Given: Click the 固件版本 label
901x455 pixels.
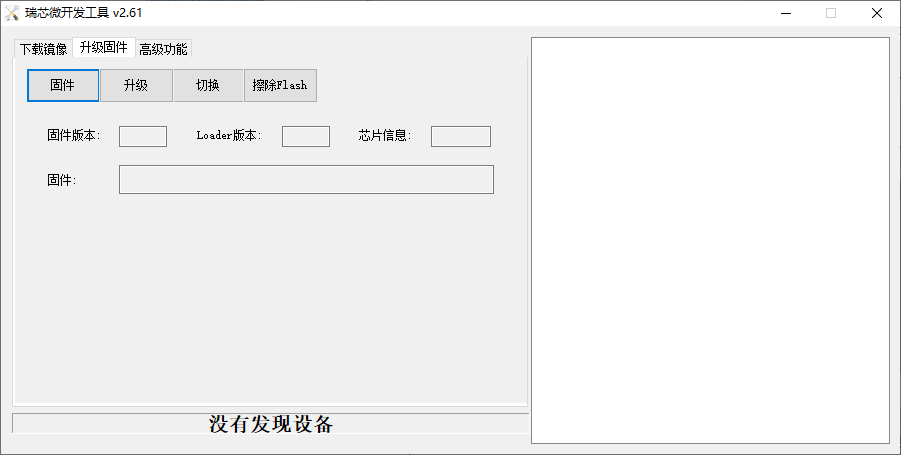Looking at the screenshot, I should pos(74,136).
